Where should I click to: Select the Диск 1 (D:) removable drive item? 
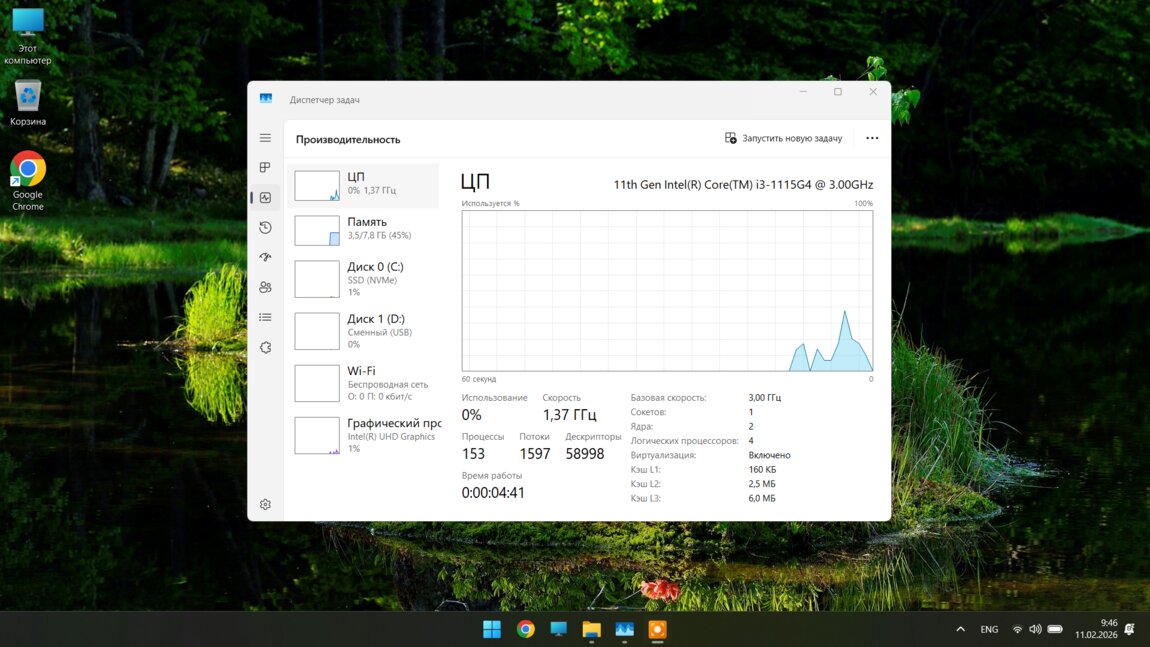(x=364, y=331)
